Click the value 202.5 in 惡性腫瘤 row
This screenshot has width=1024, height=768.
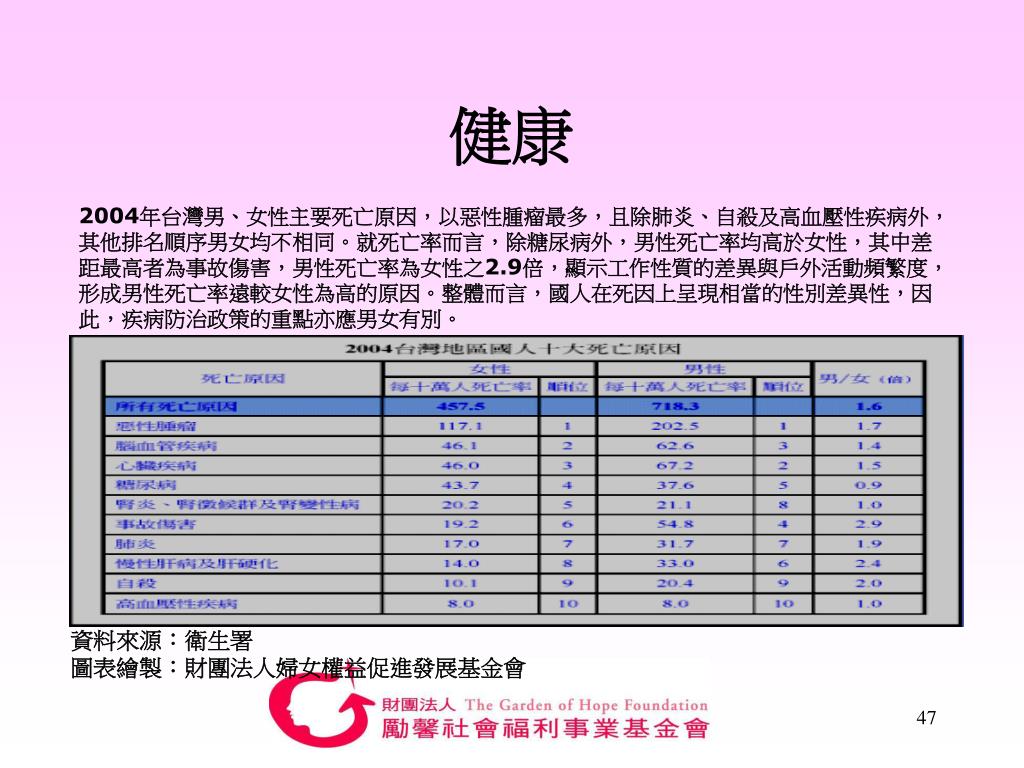(675, 426)
